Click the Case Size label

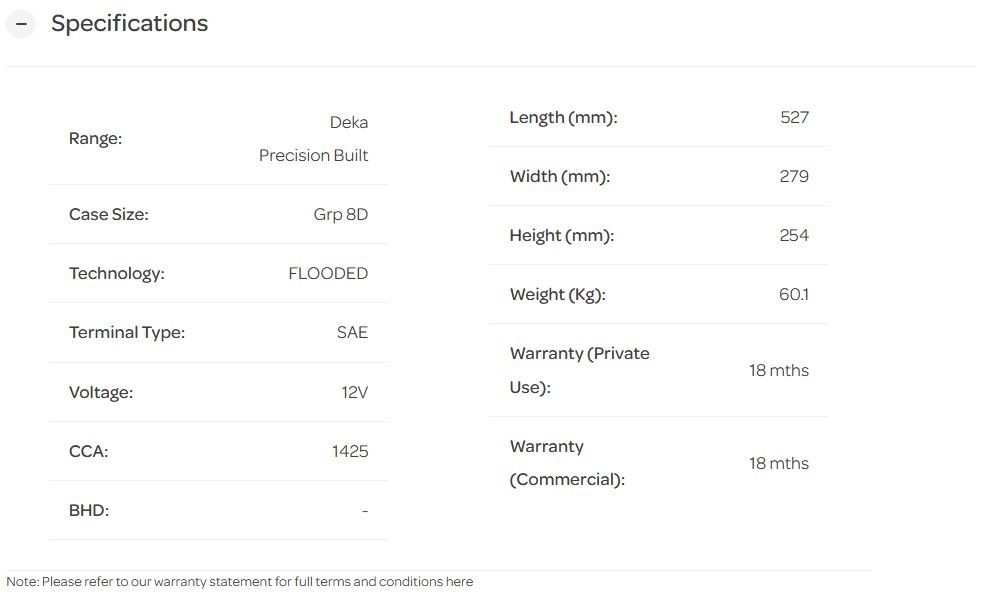[x=108, y=214]
